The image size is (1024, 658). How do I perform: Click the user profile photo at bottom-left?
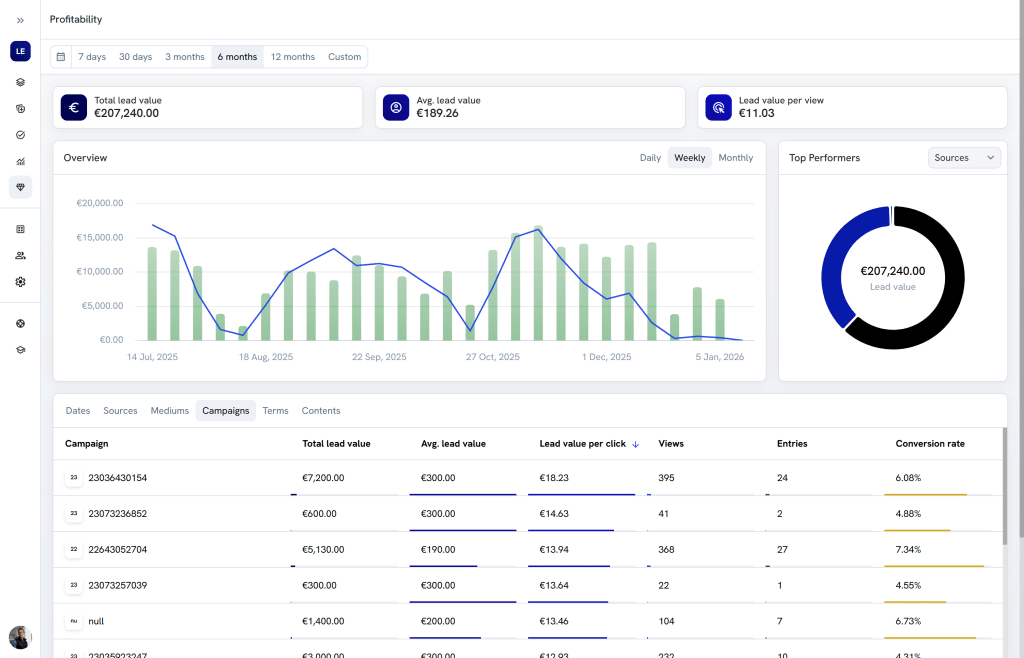click(20, 637)
